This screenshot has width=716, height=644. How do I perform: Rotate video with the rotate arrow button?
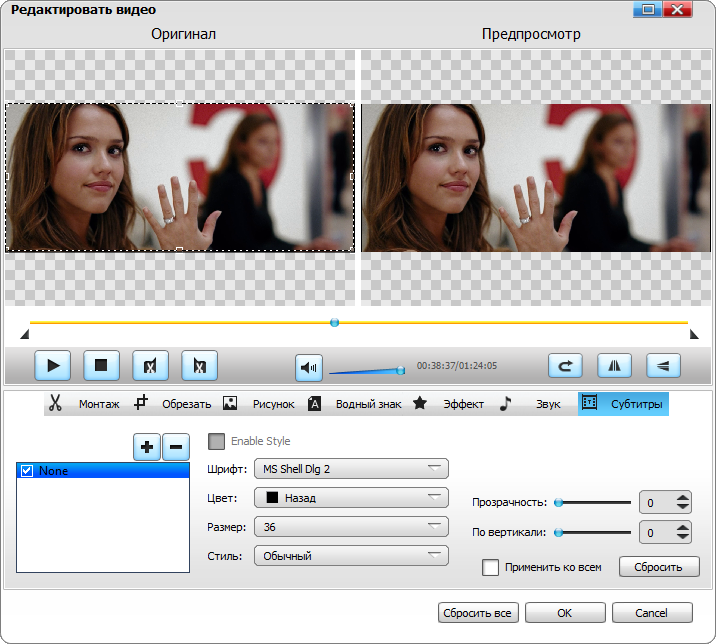(565, 365)
